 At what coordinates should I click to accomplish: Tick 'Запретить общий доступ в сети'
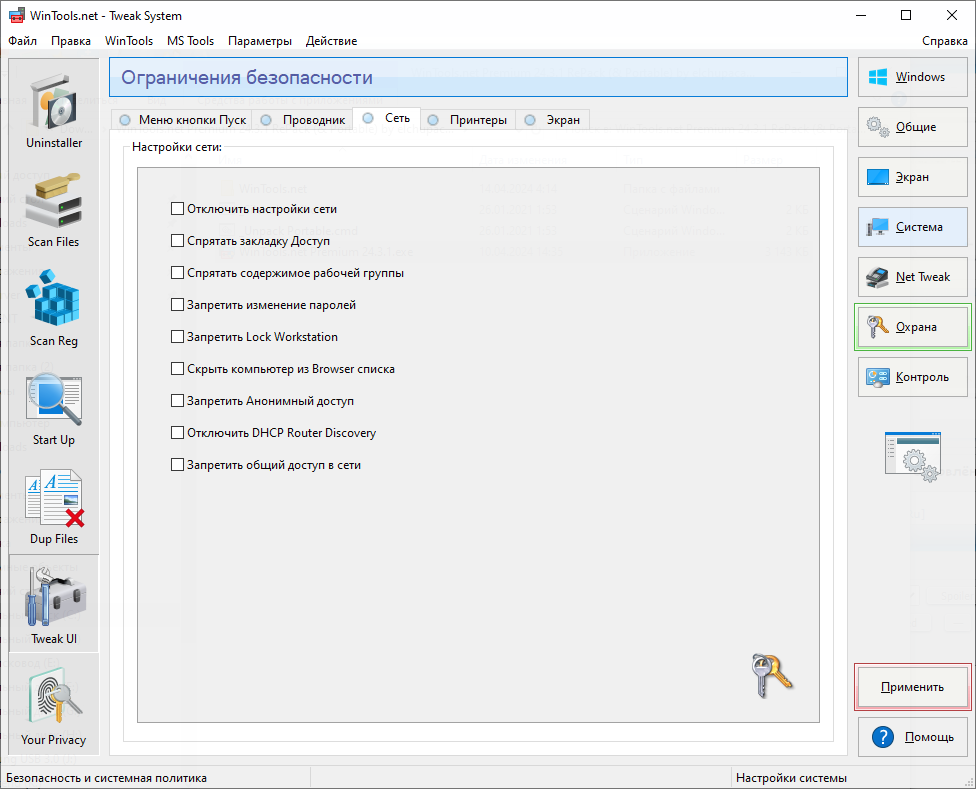click(178, 465)
